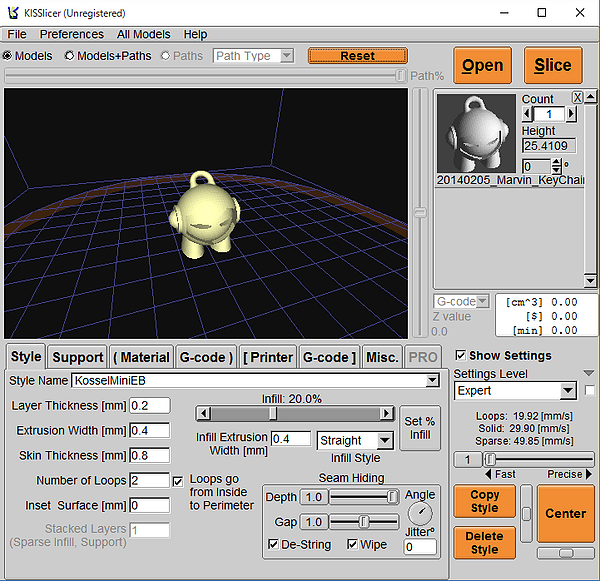Viewport: 600px width, 581px height.
Task: Toggle checkbox beside Expert settings level
Action: coord(590,390)
